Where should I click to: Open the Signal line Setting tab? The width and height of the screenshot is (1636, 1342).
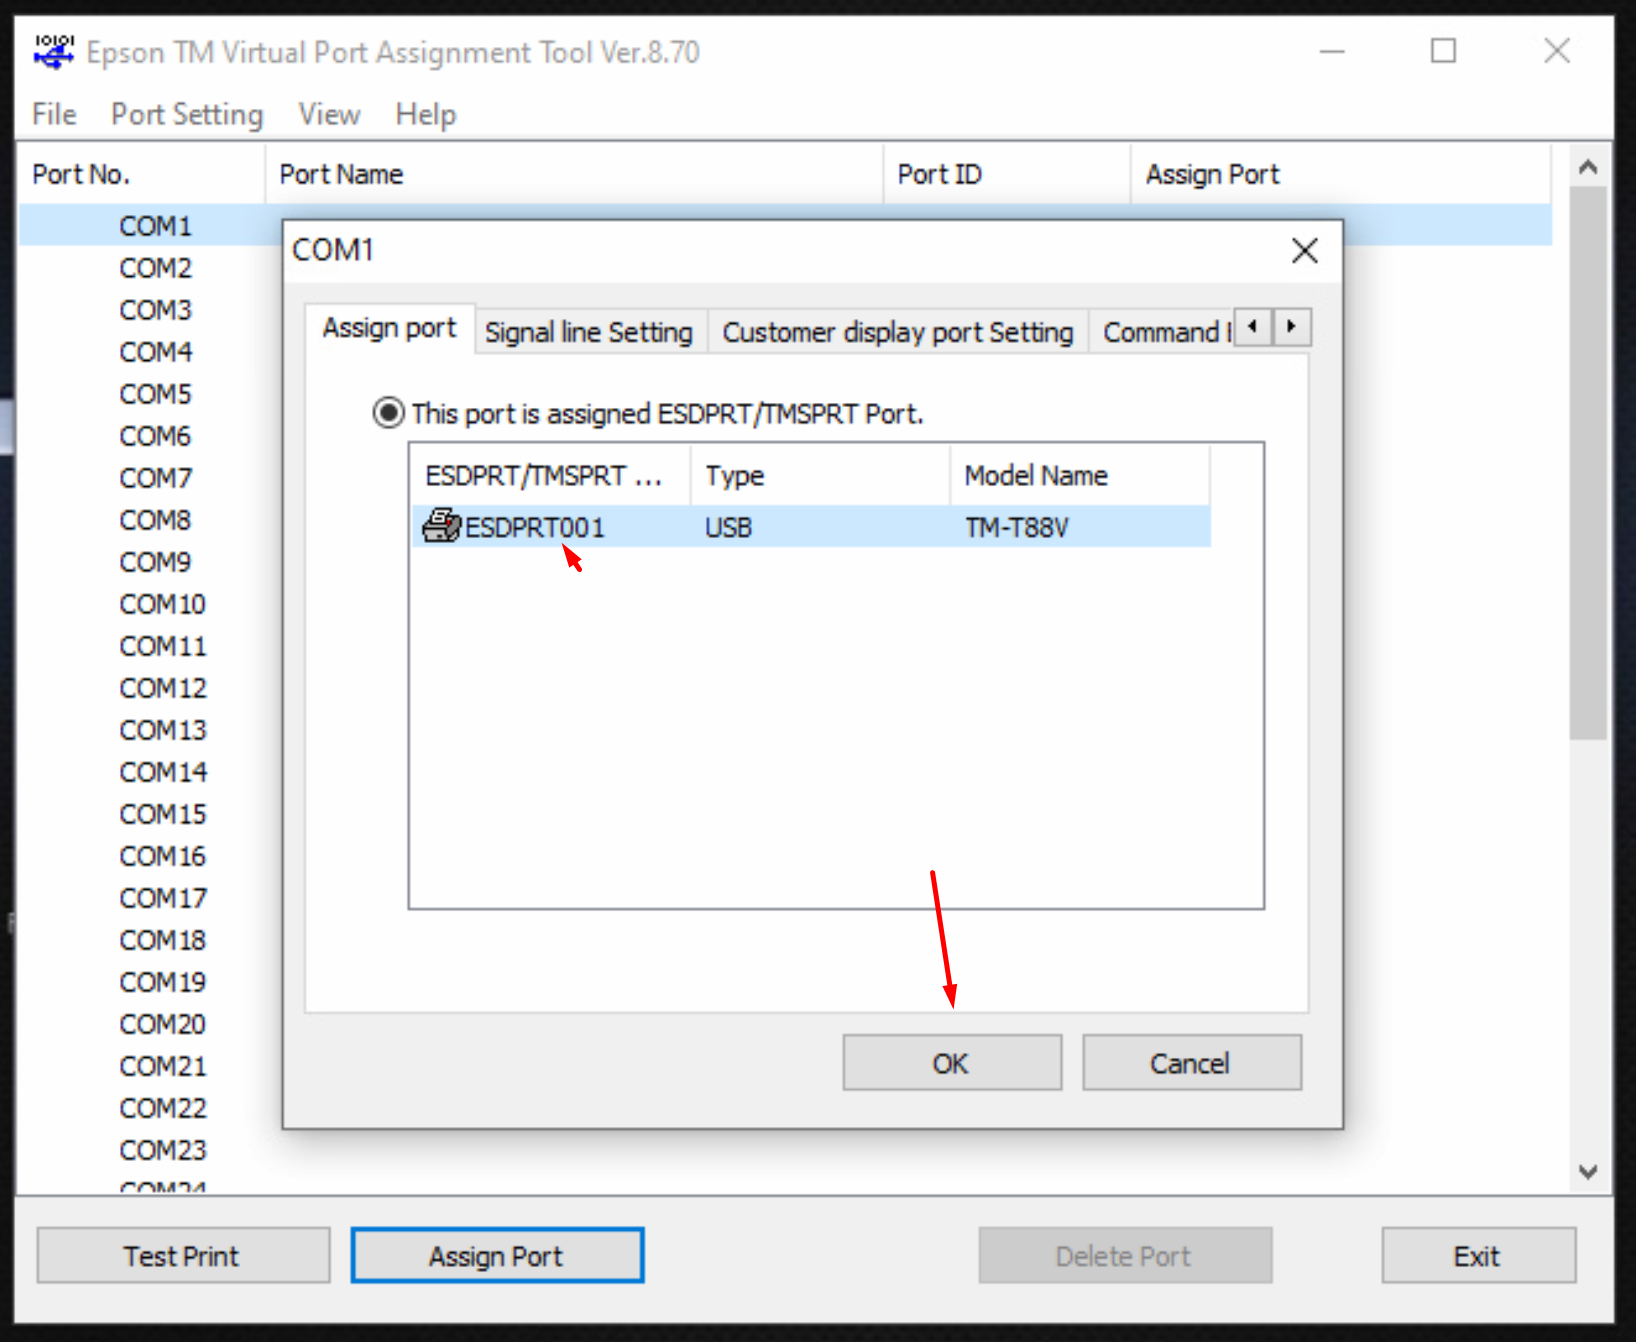tap(589, 332)
